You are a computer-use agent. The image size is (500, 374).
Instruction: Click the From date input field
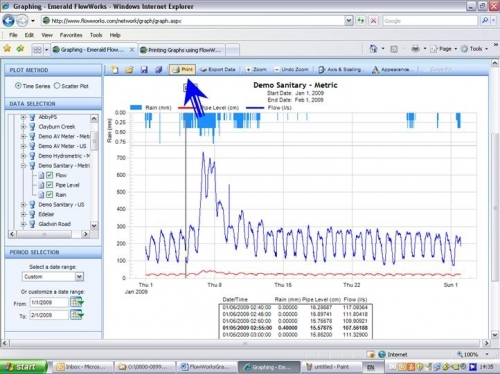click(x=49, y=302)
